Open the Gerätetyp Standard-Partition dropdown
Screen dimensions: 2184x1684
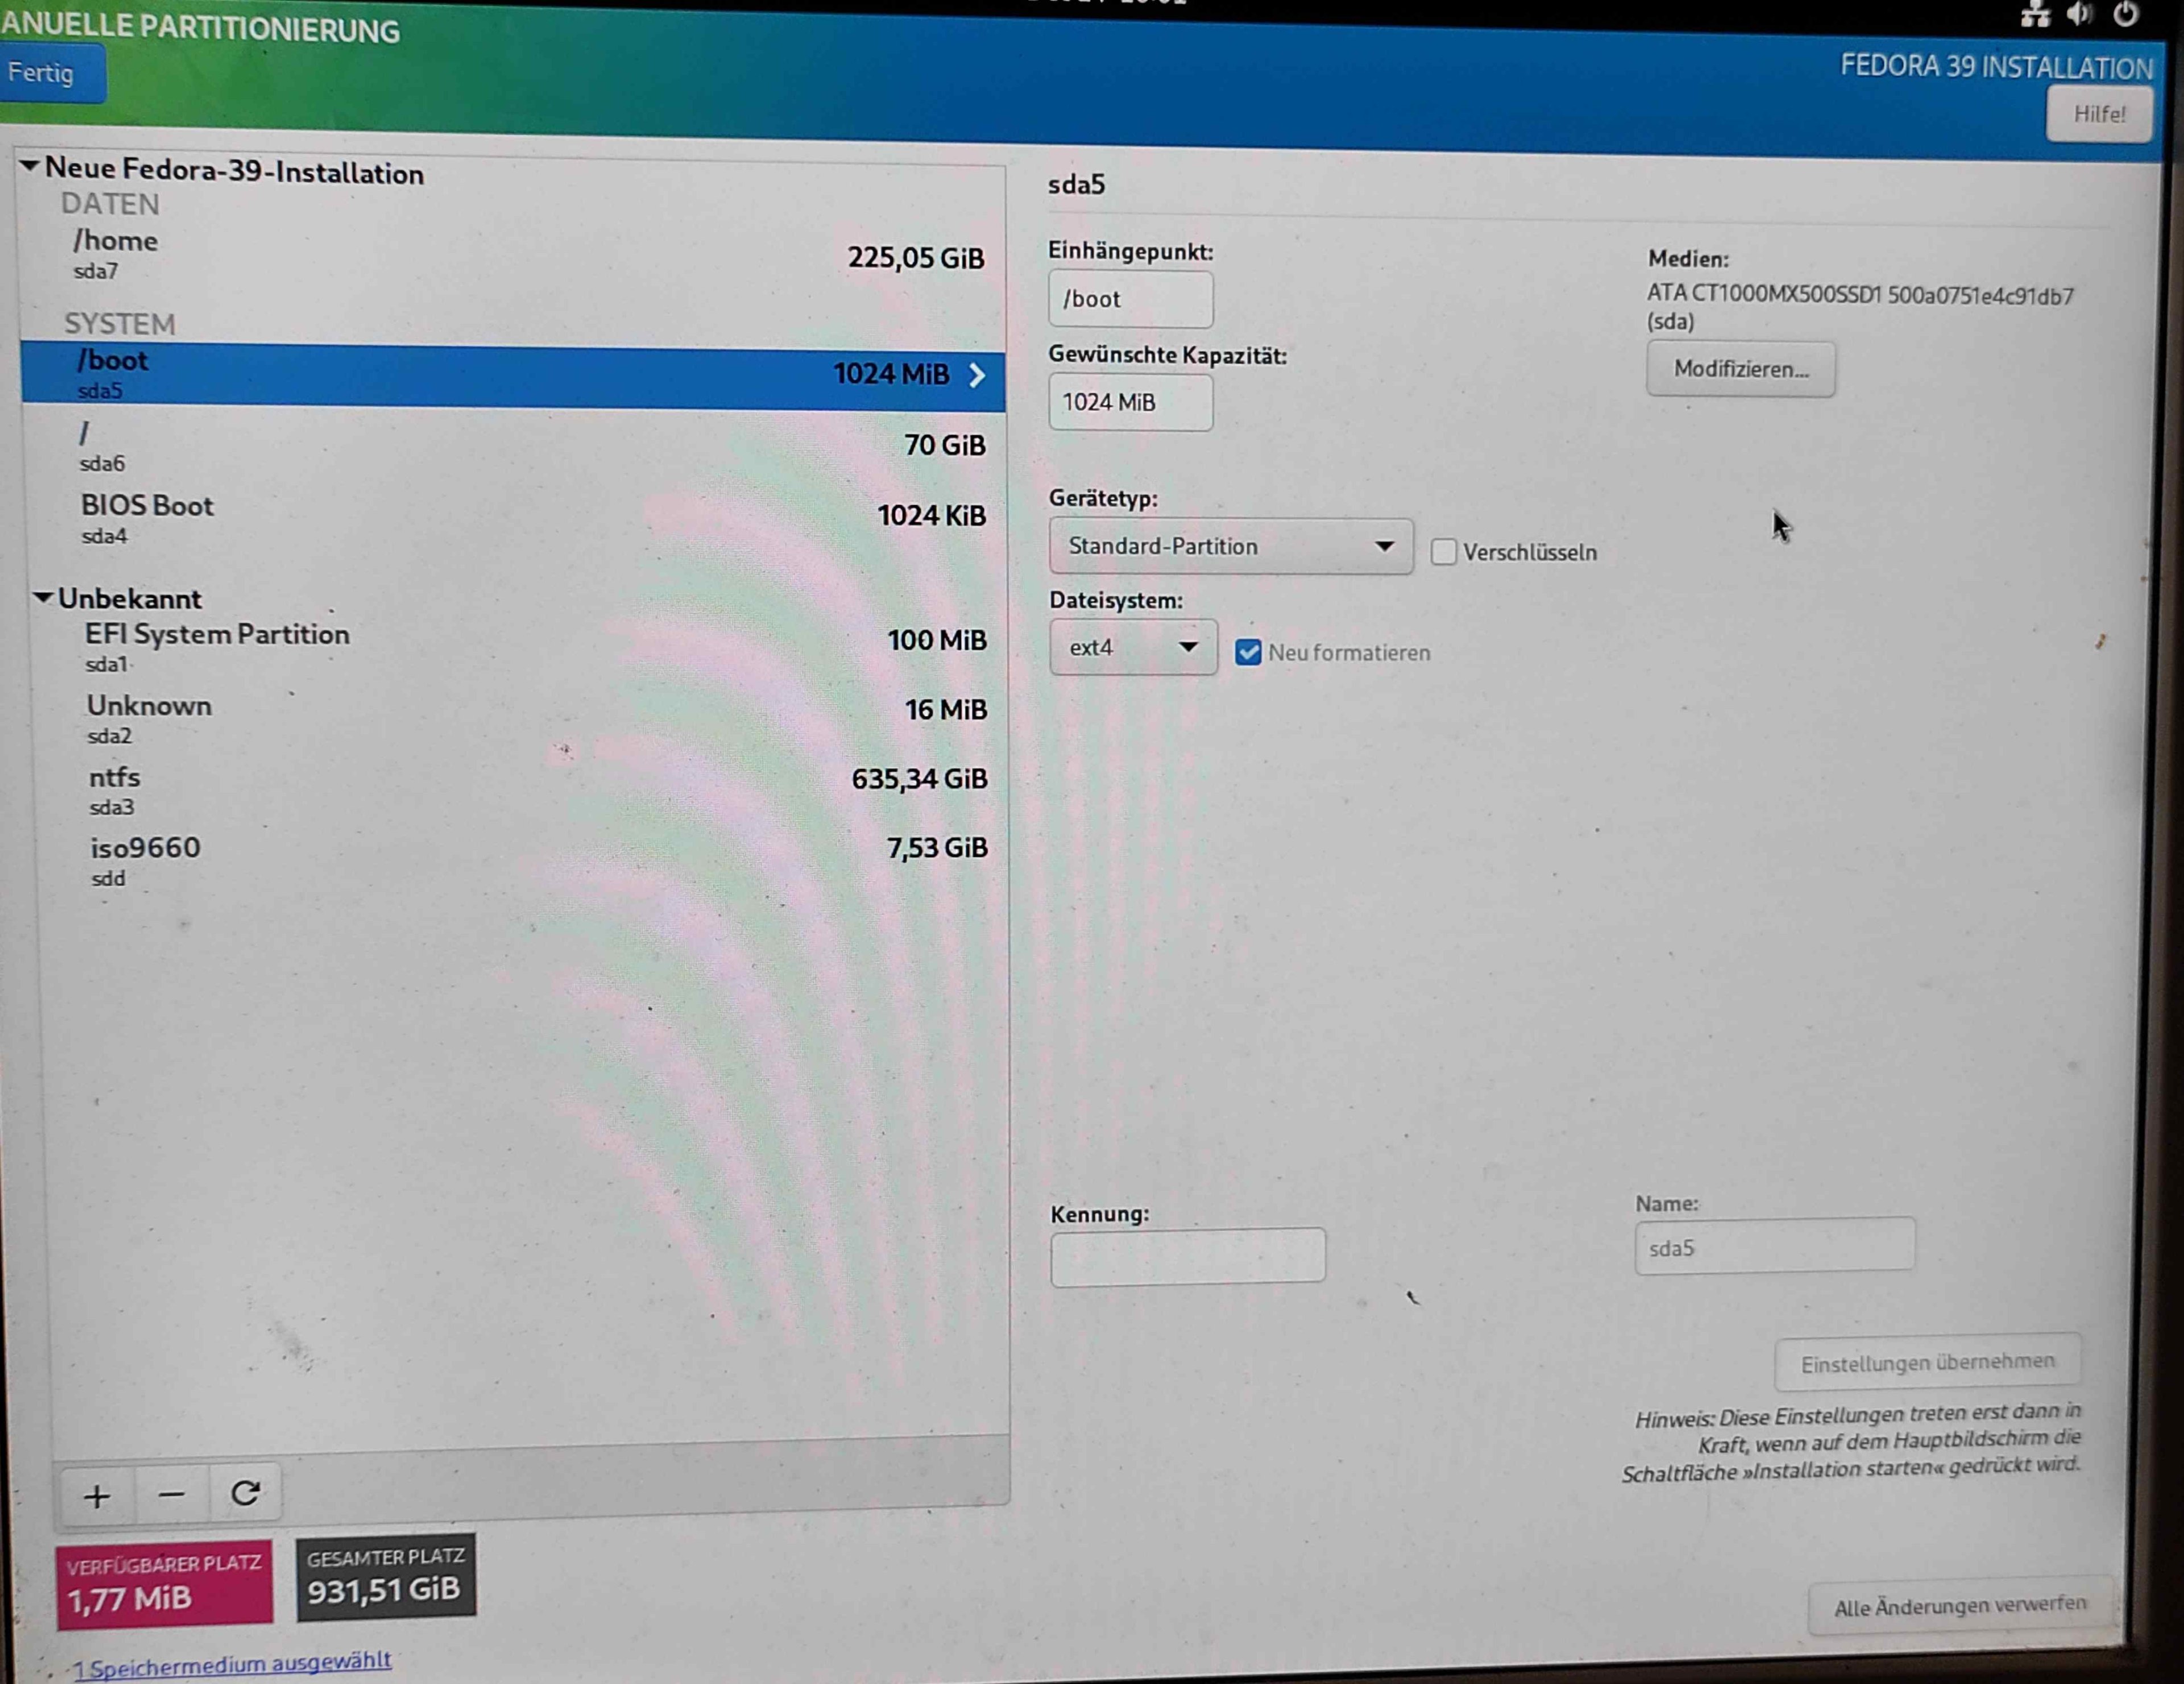point(1230,546)
